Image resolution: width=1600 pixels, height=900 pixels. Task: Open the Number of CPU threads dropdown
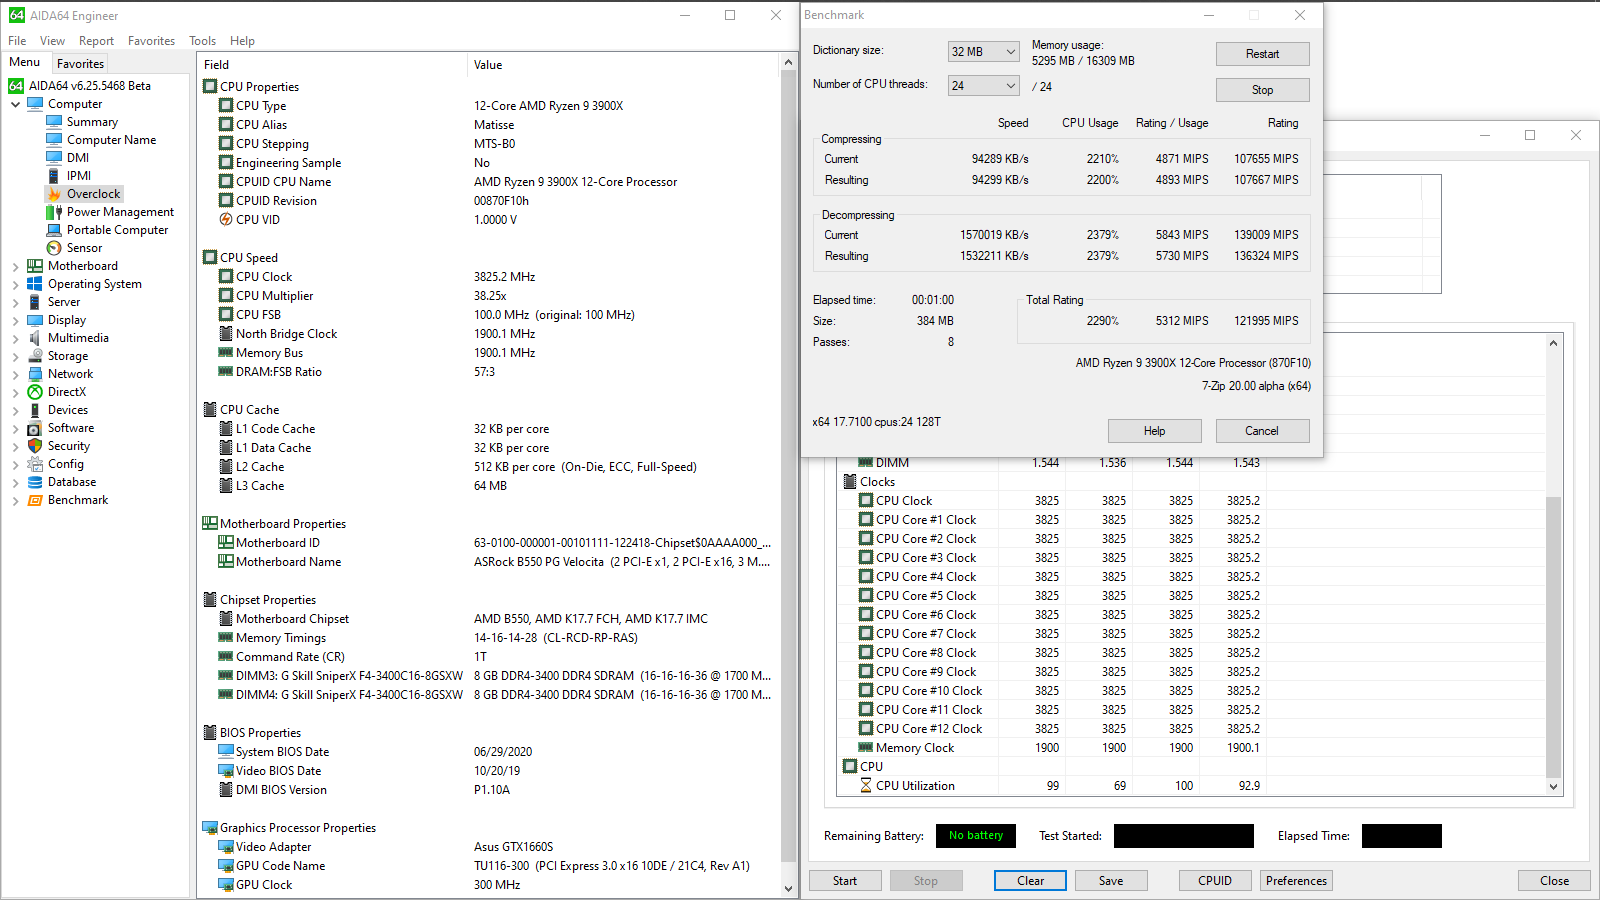coord(983,86)
